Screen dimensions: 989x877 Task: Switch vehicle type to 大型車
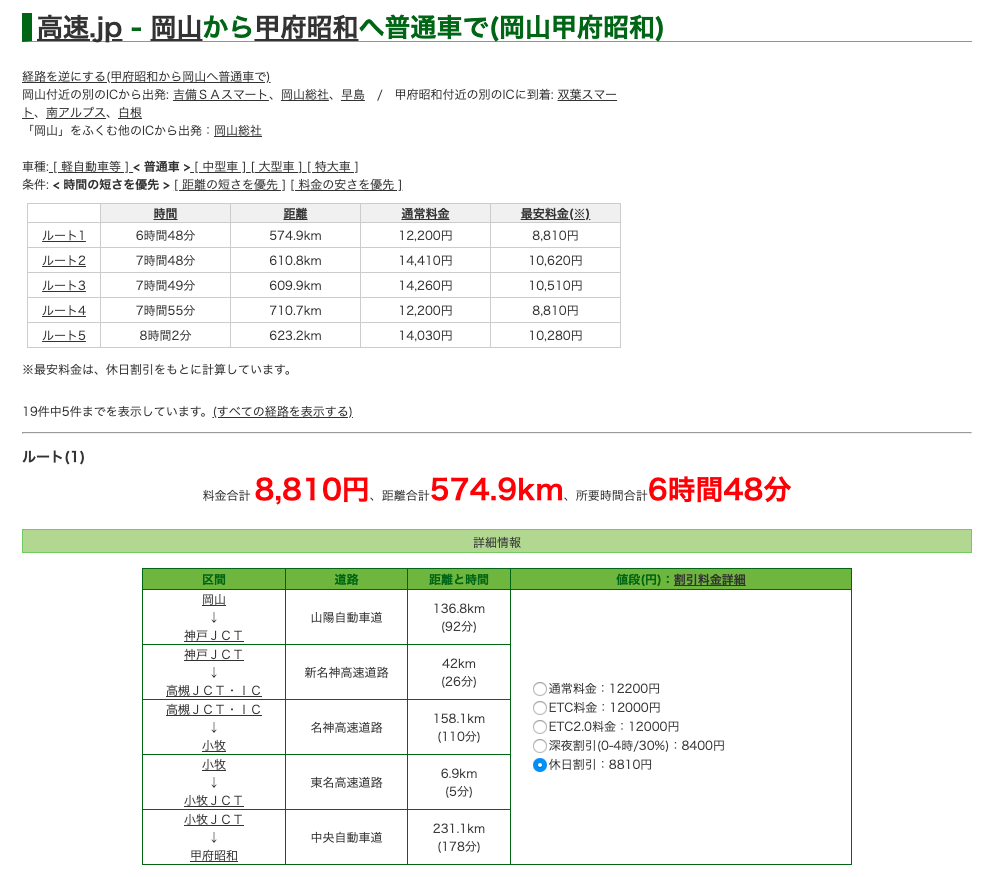coord(276,167)
